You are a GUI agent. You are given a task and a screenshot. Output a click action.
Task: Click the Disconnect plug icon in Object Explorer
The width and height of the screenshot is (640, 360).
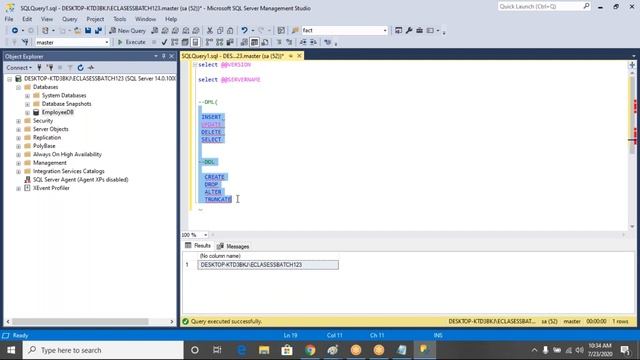point(50,68)
